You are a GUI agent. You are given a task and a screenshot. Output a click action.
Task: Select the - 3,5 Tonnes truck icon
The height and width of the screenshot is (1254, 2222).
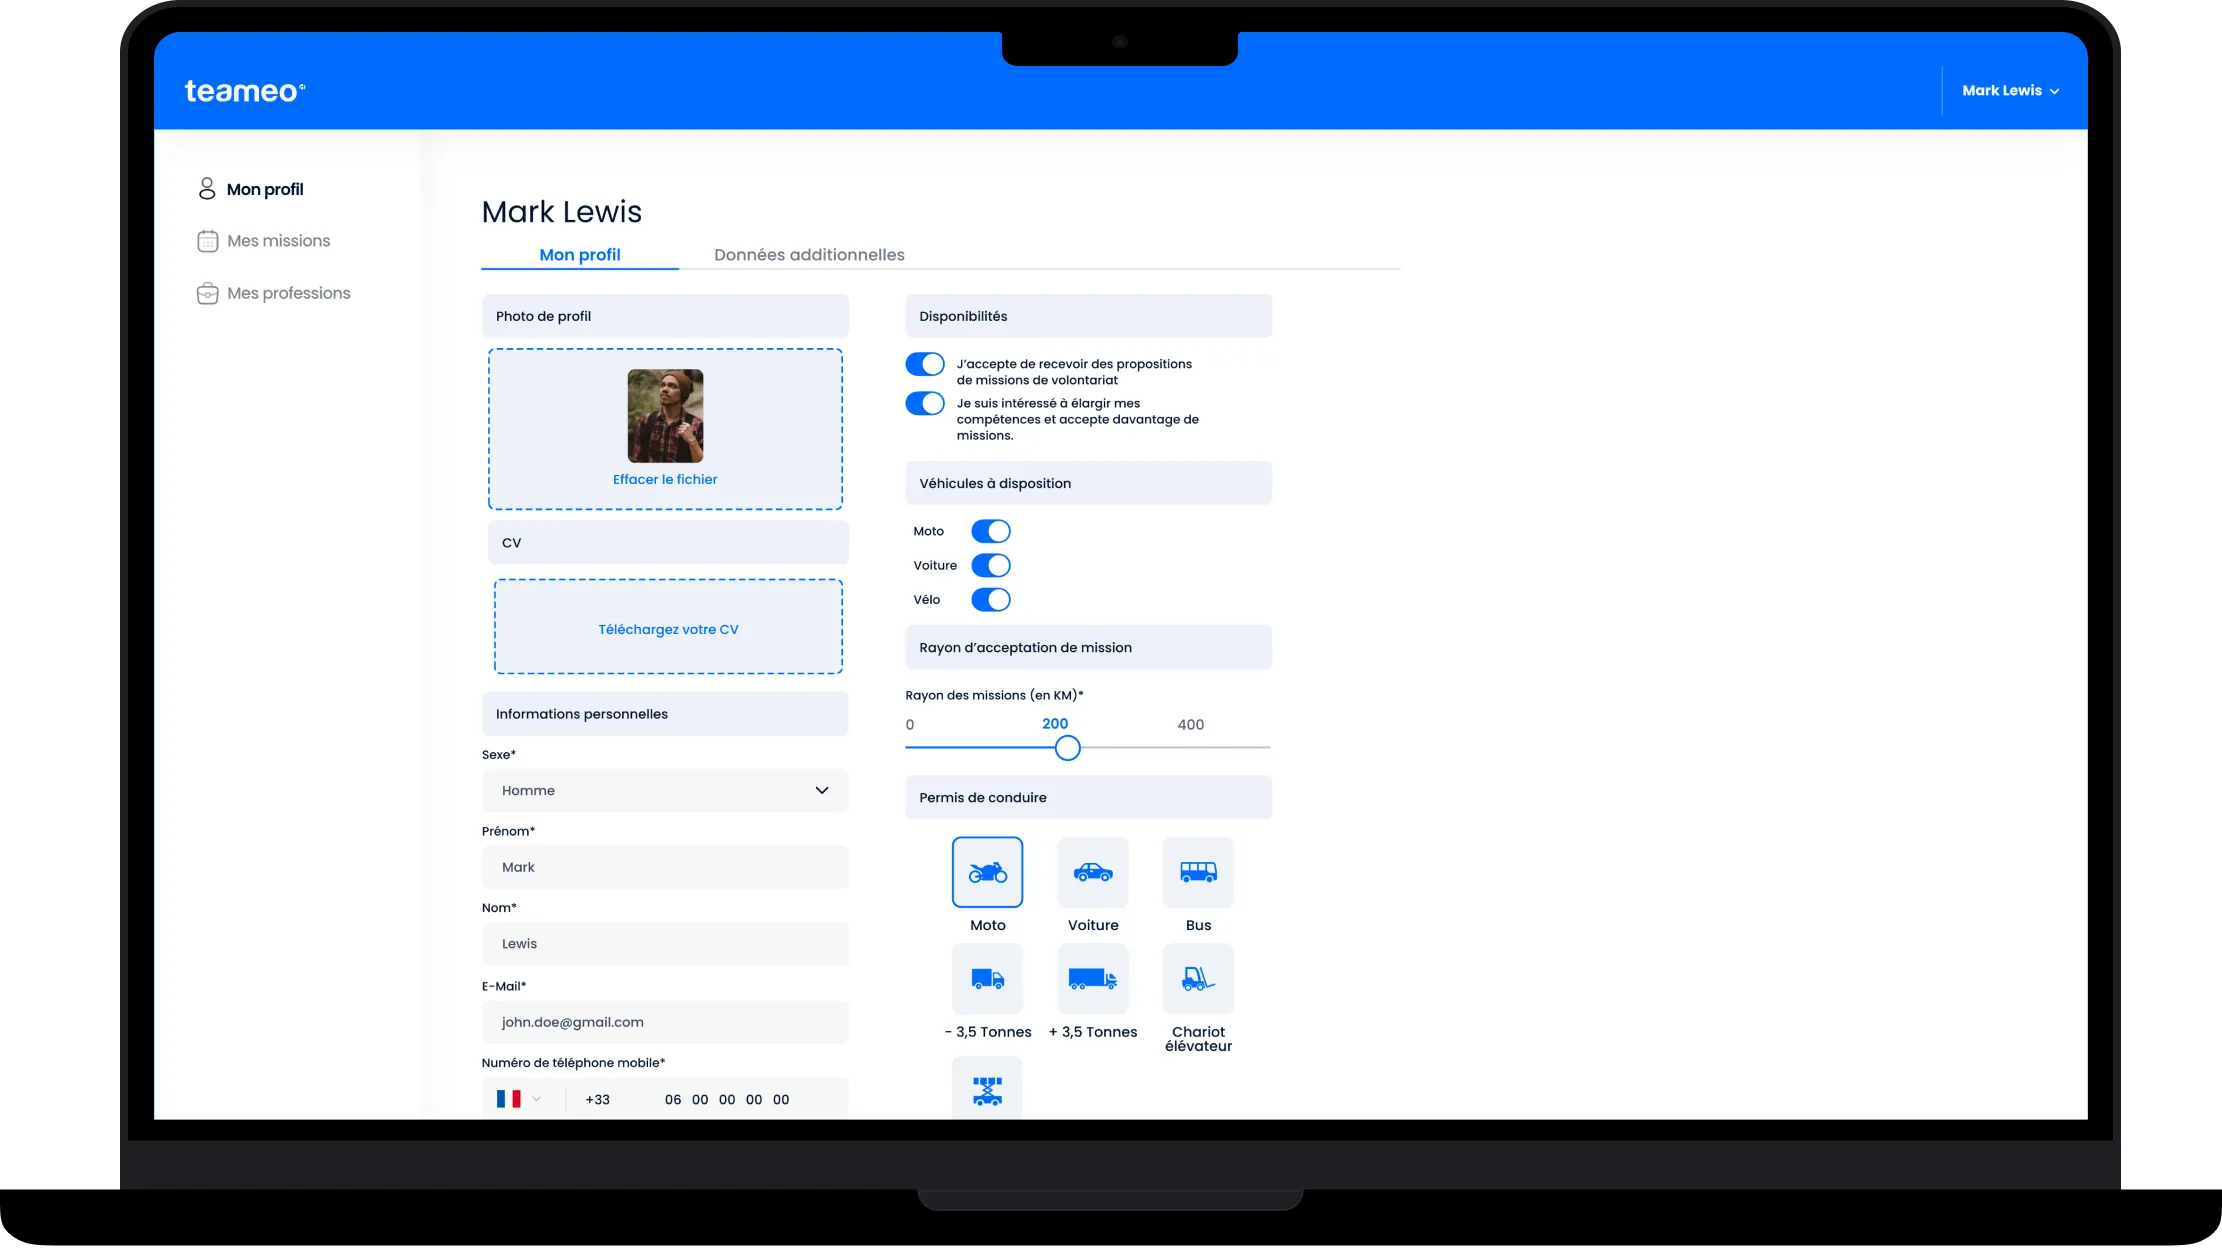pos(987,979)
